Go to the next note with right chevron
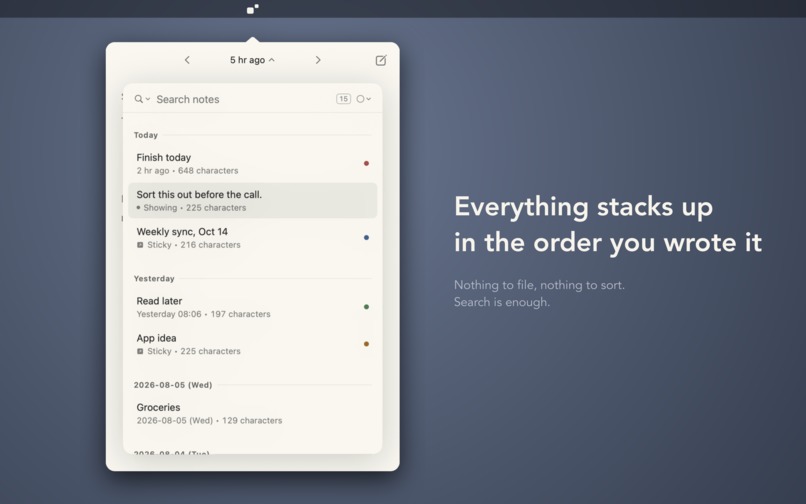The width and height of the screenshot is (806, 504). (318, 60)
